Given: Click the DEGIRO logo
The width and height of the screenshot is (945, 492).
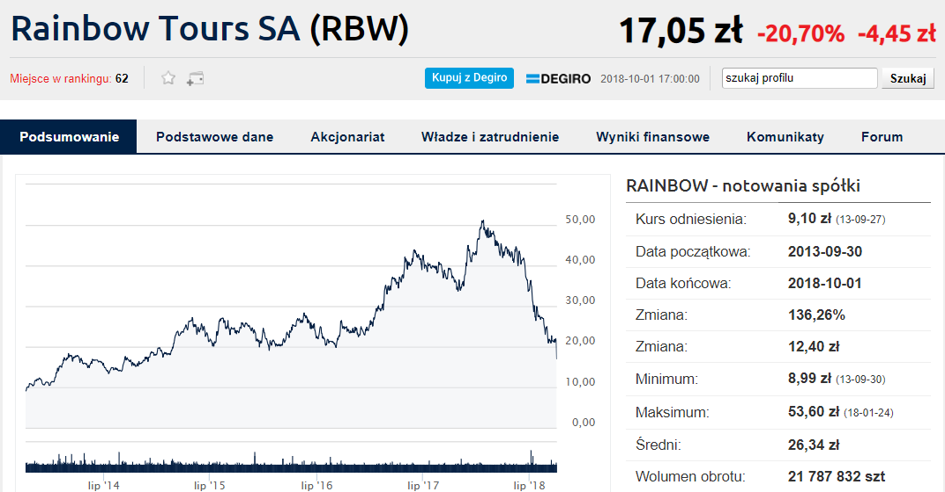Looking at the screenshot, I should coord(559,78).
